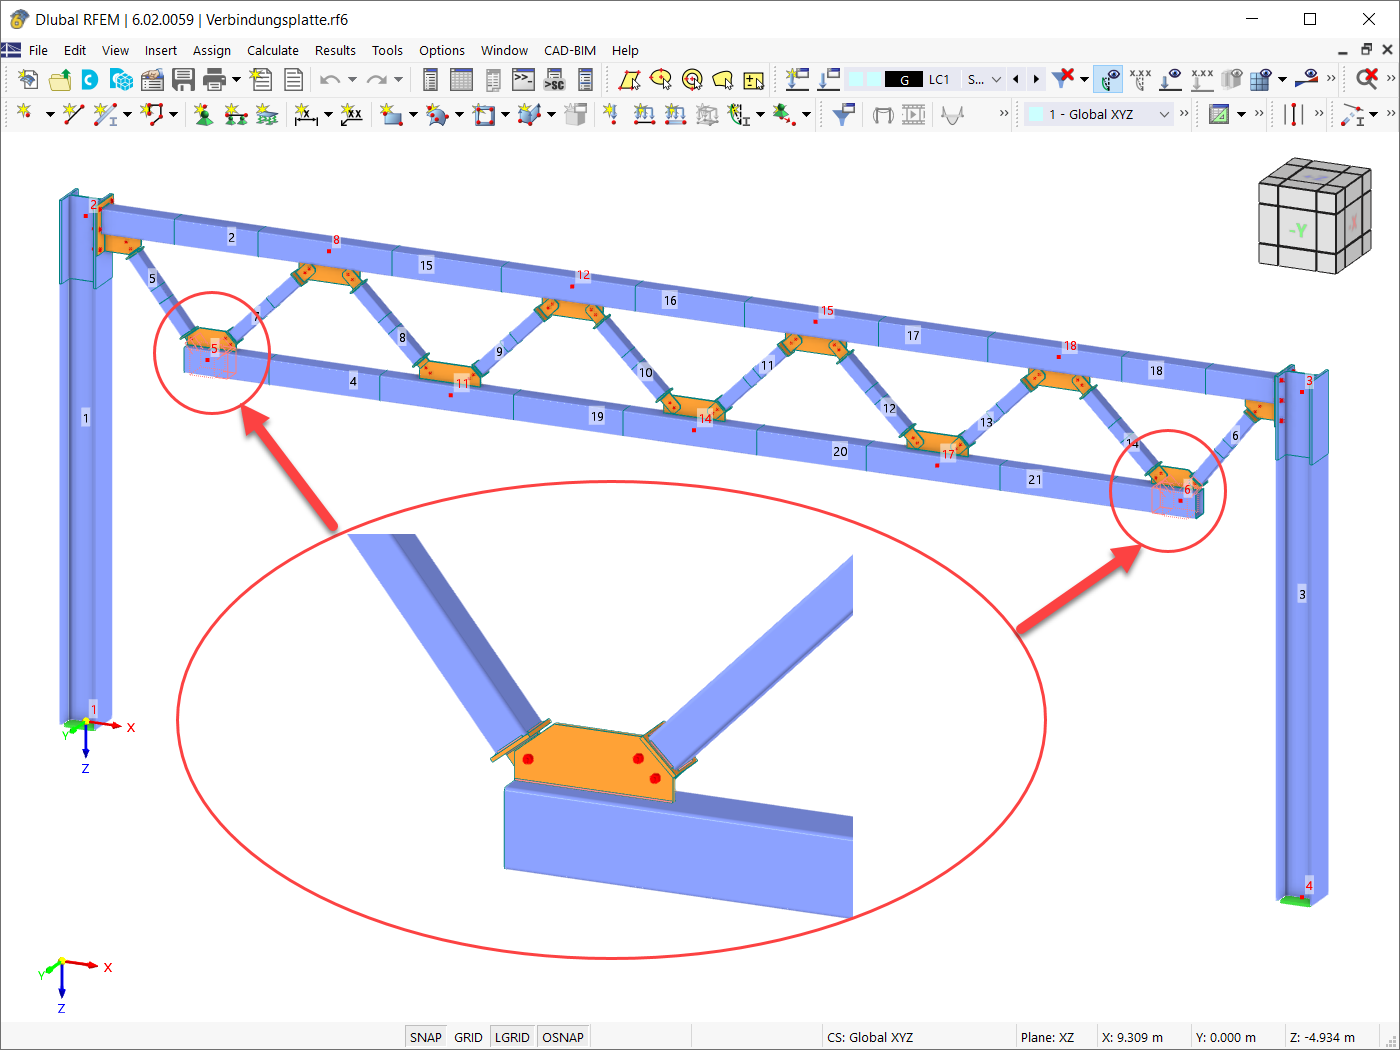
Task: Click the G load case category label
Action: [904, 79]
